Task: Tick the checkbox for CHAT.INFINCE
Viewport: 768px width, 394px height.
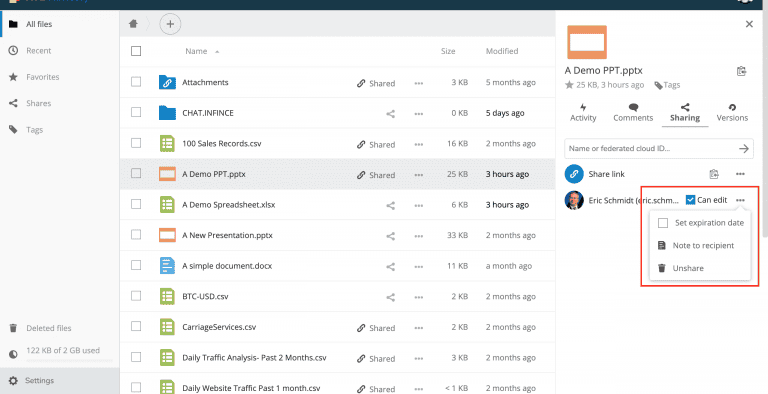Action: pyautogui.click(x=136, y=112)
